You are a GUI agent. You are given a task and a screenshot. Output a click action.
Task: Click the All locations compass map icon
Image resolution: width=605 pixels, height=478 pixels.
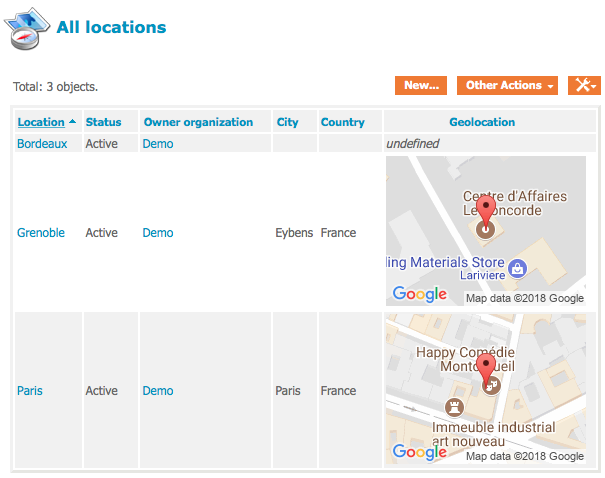pos(27,28)
